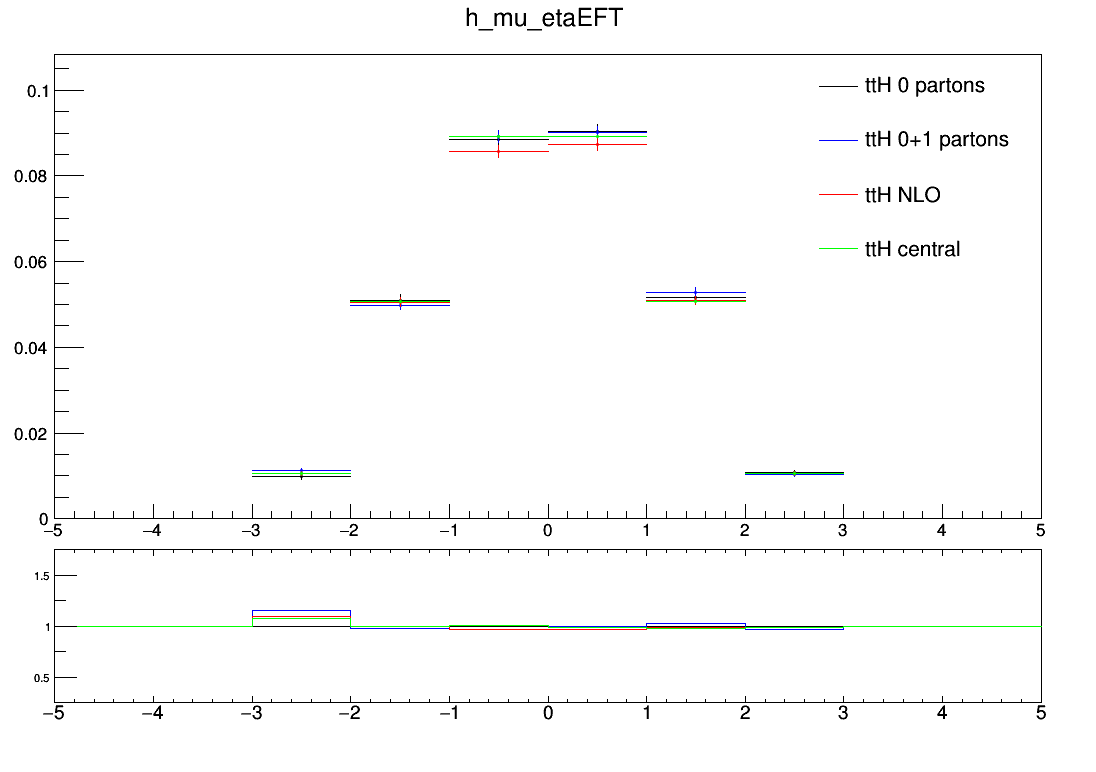Click the -3 label on main plot x-axis
1096x772 pixels.
coord(250,531)
